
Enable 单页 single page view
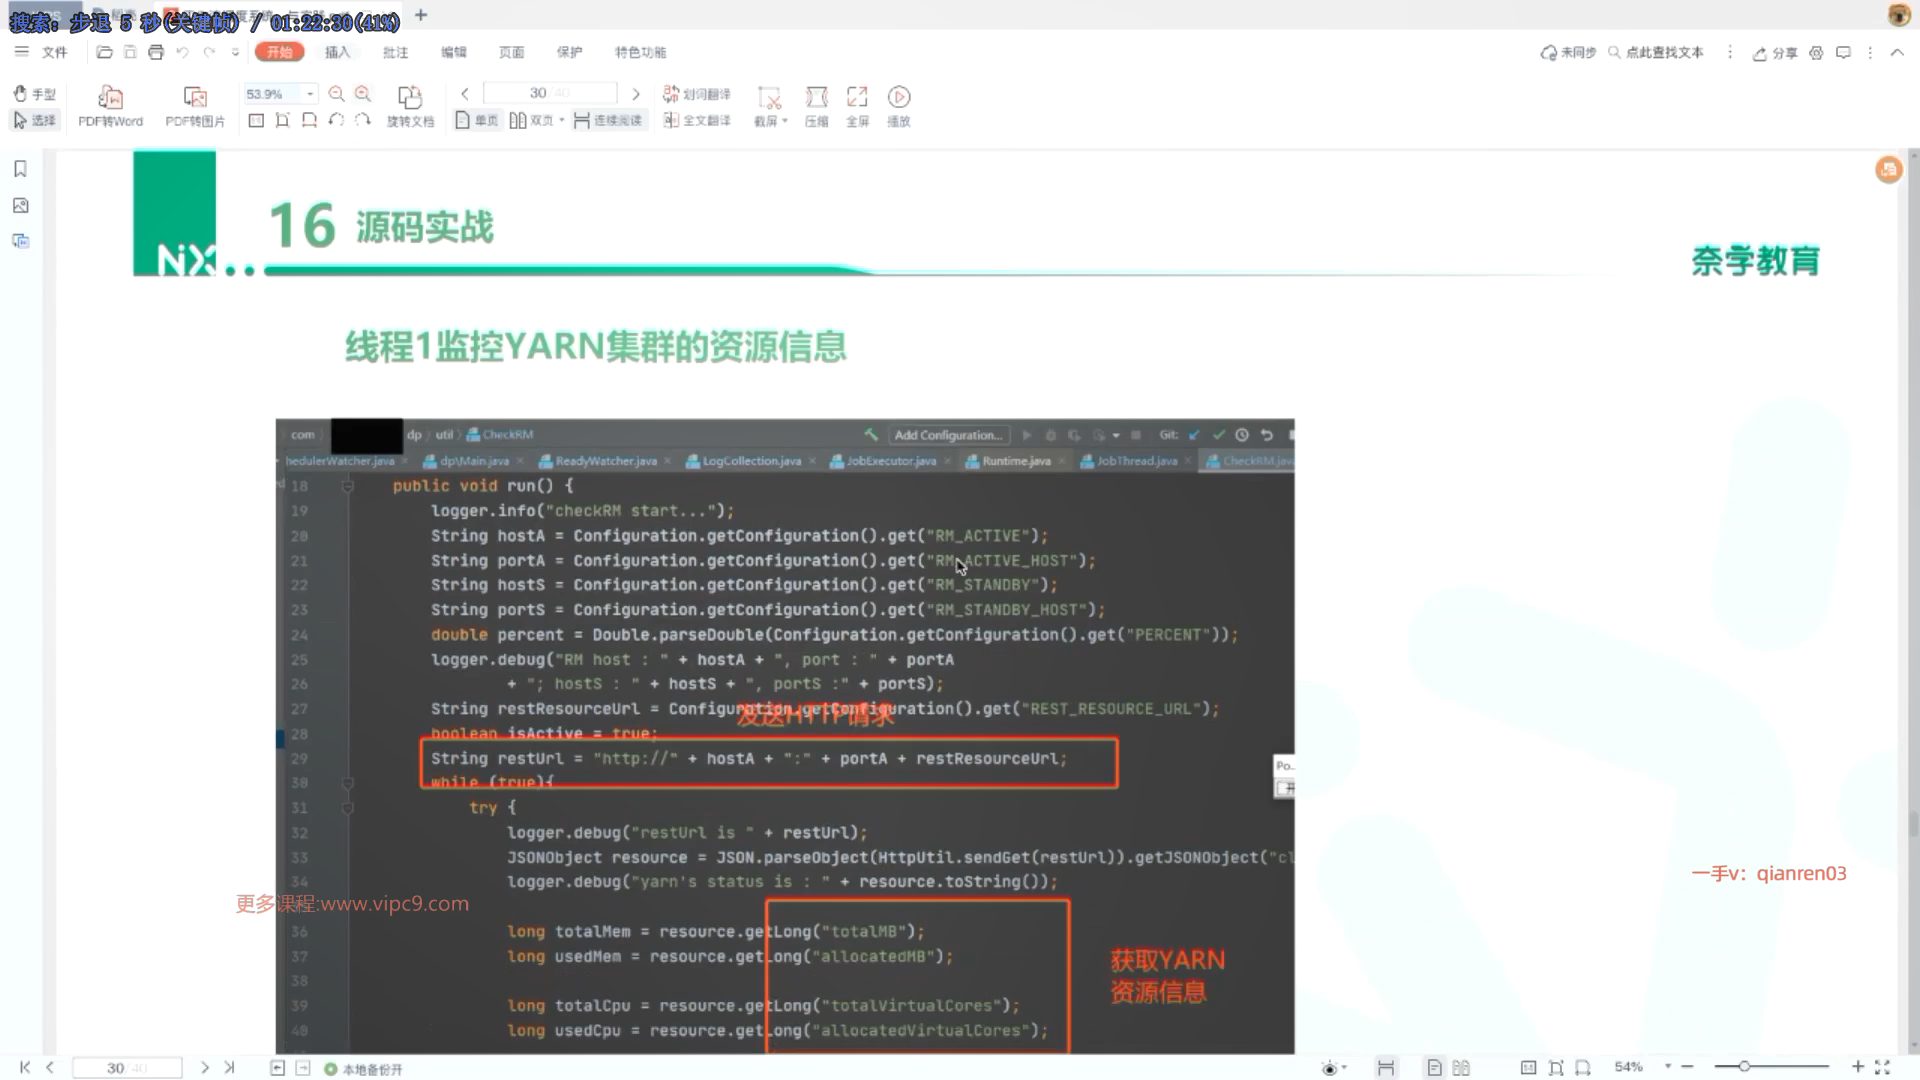point(477,121)
